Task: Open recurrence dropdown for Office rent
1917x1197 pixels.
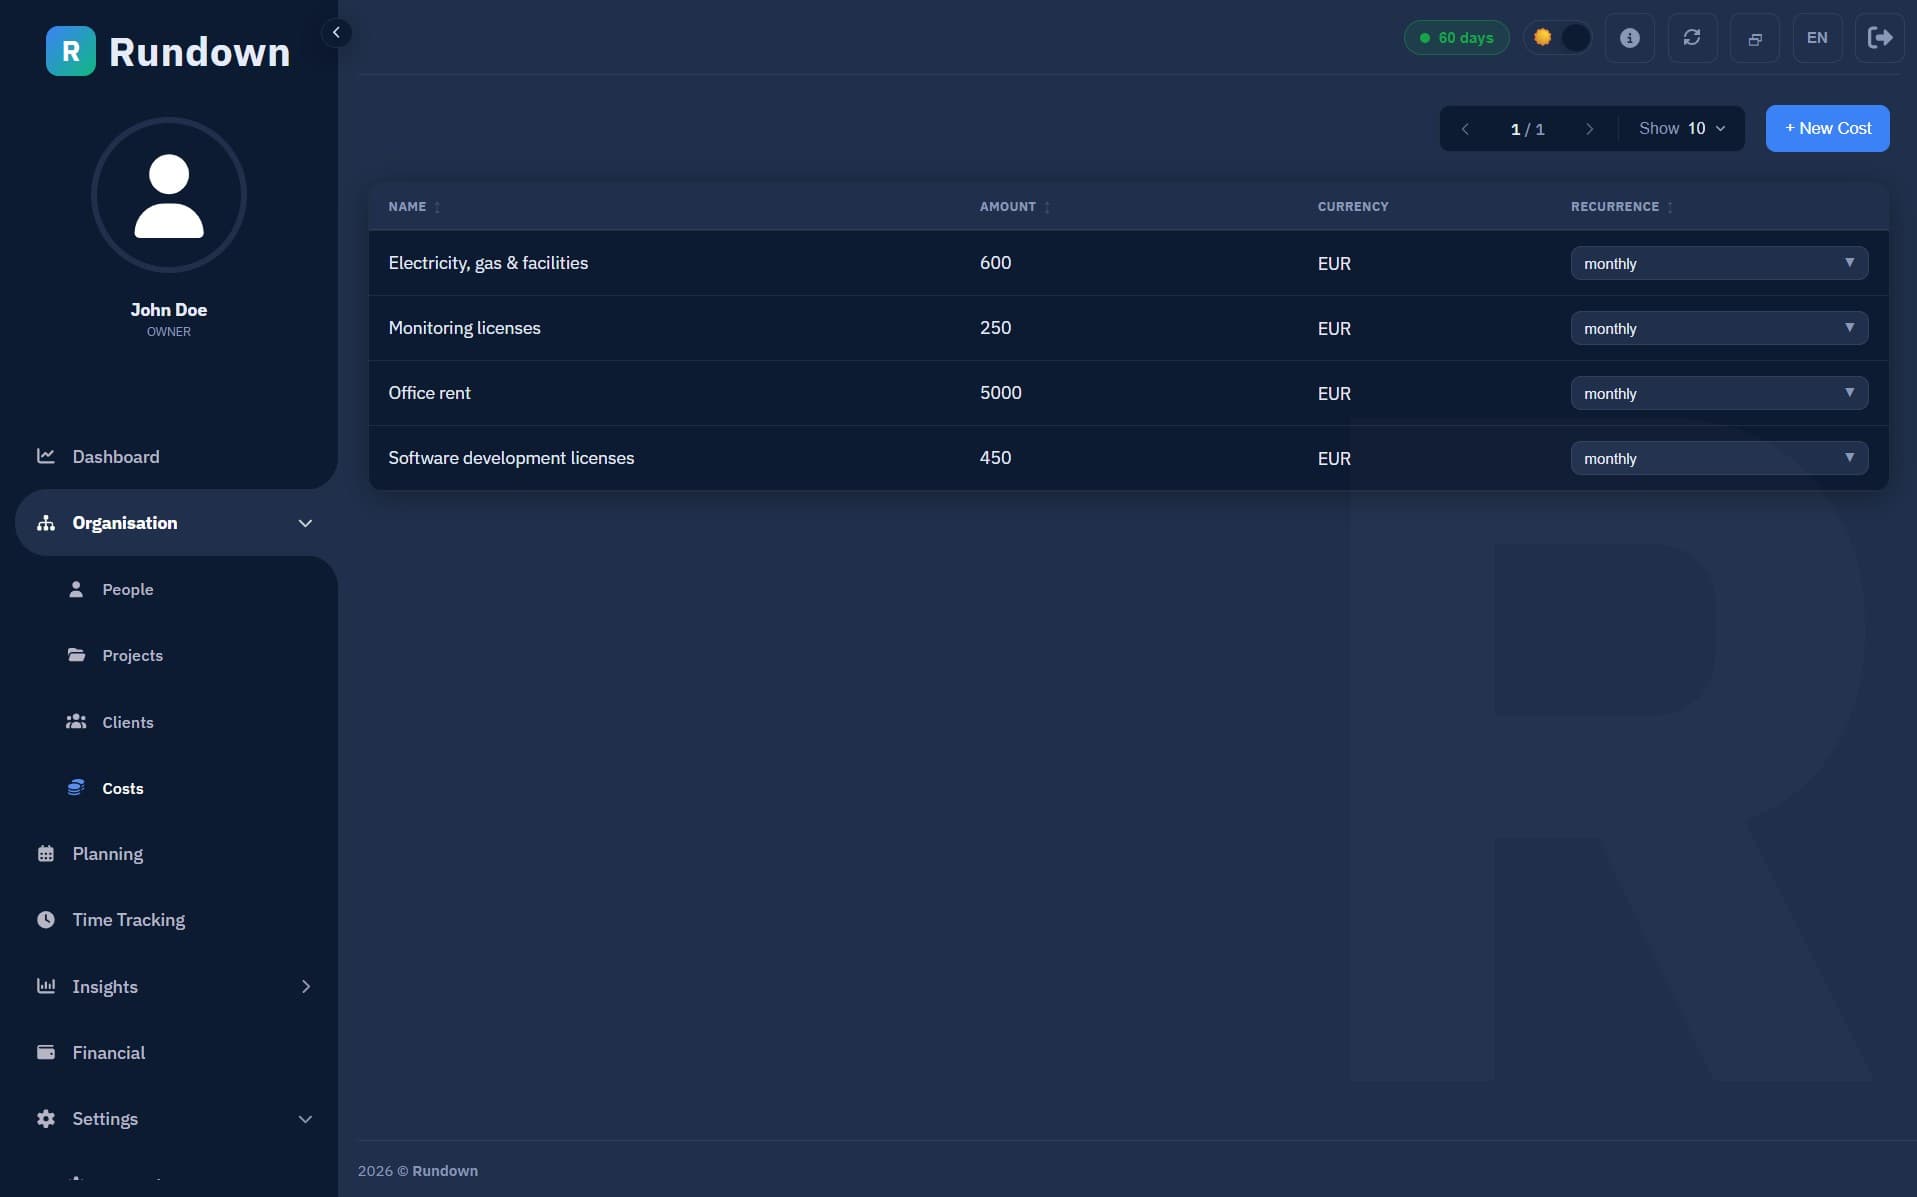Action: click(1719, 393)
